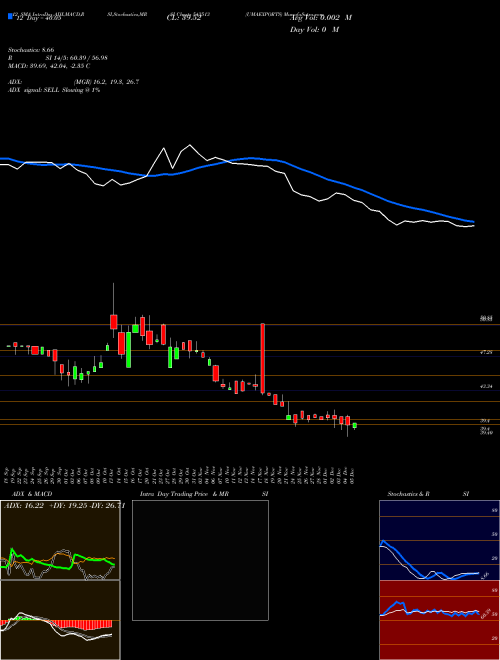Select the 'ADX signal: SELL' line
Viewport: 500px width, 660px height.
pyautogui.click(x=54, y=90)
